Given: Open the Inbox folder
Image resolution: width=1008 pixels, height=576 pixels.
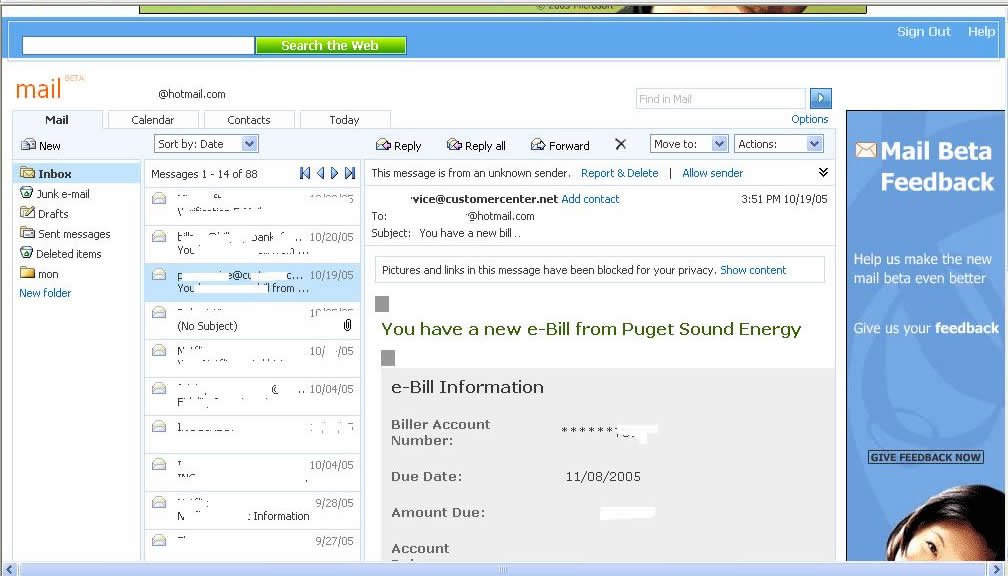Looking at the screenshot, I should 76,174.
